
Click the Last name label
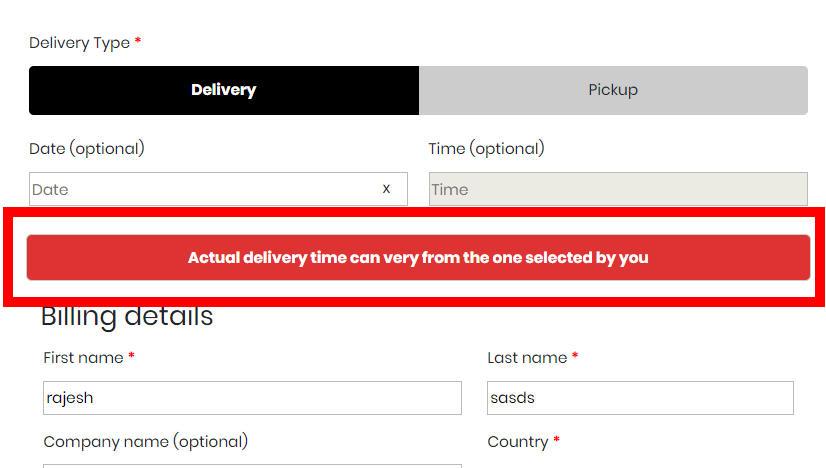[527, 358]
